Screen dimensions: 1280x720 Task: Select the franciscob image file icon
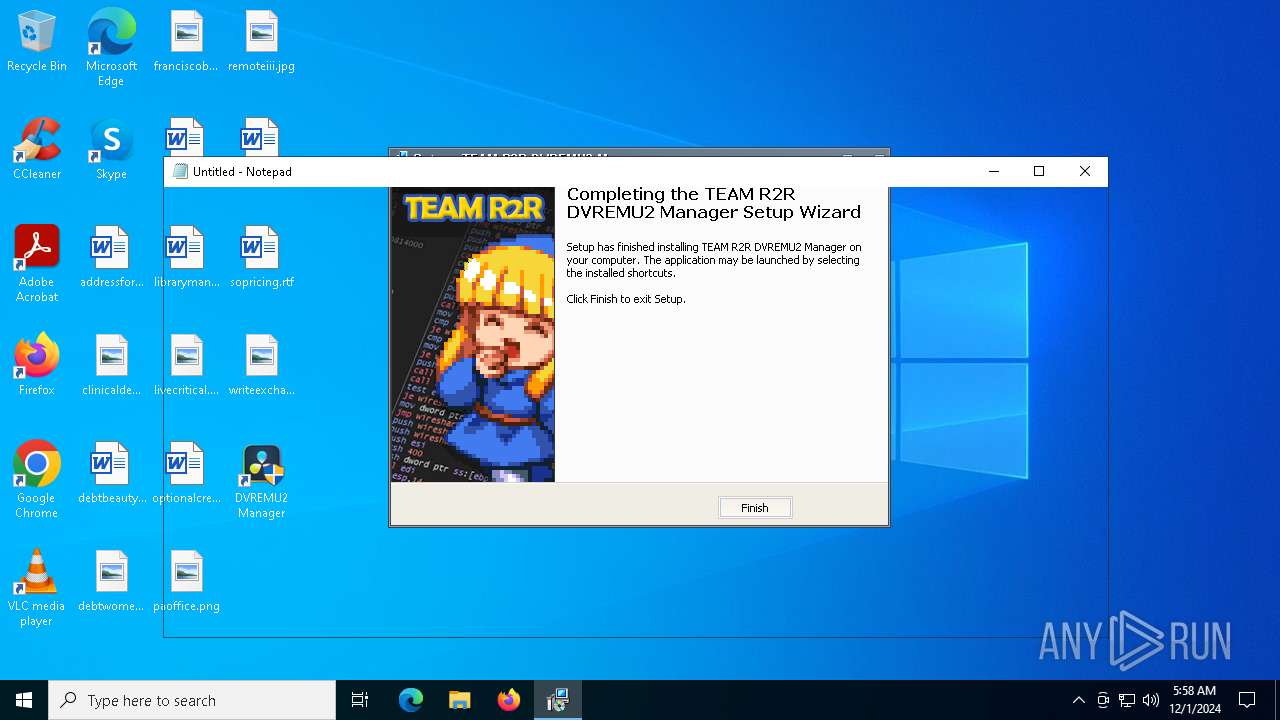(186, 42)
